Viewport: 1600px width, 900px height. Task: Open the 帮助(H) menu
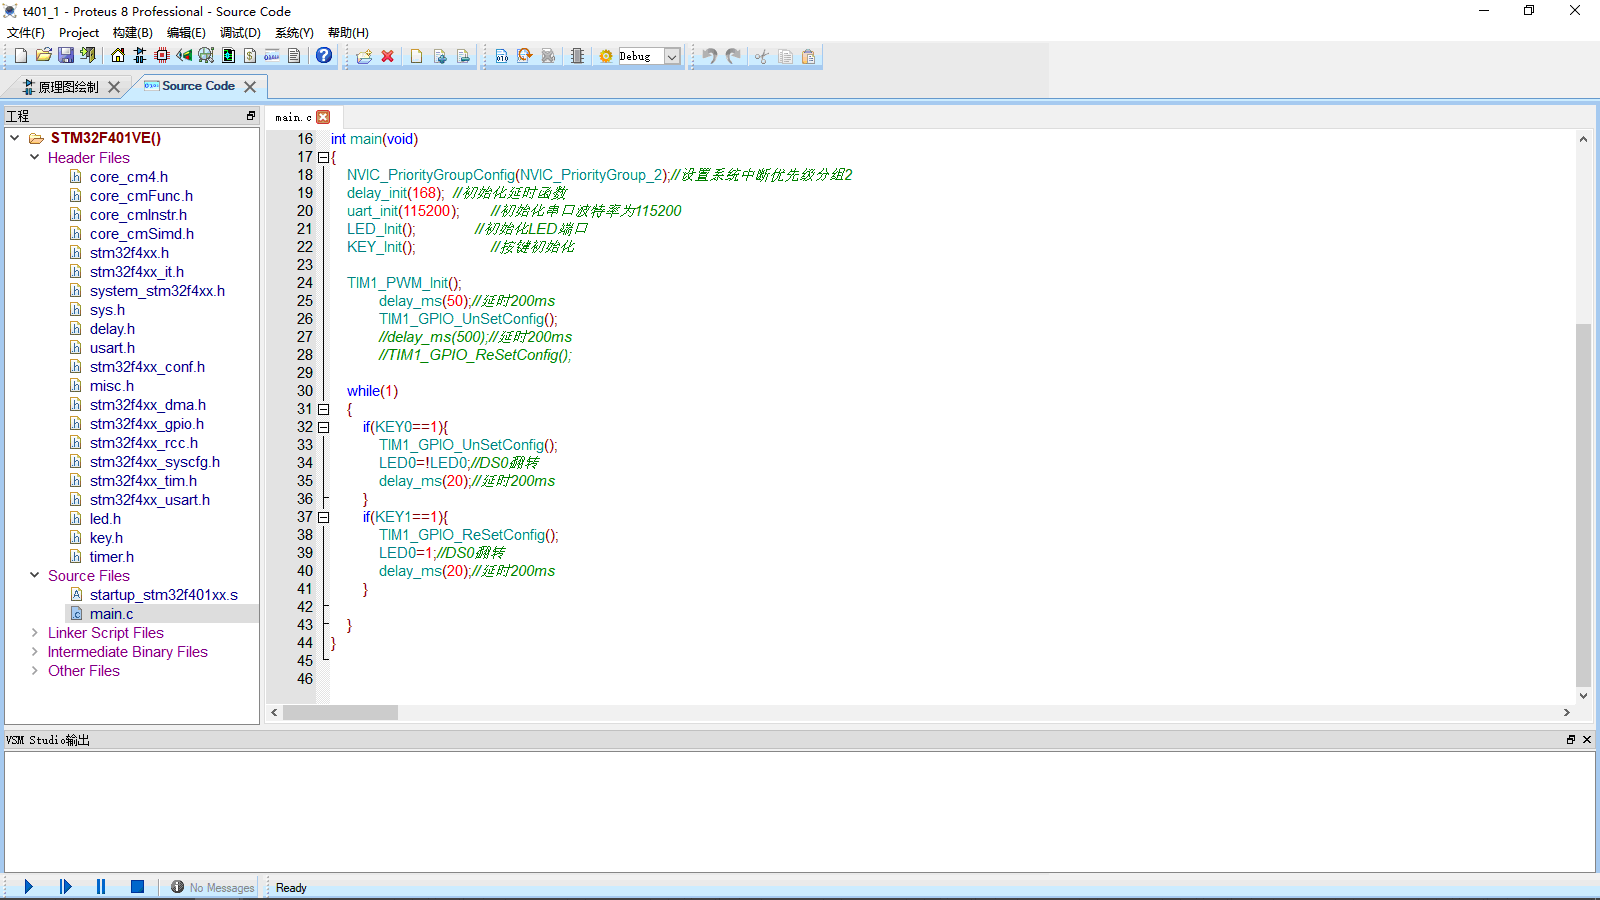348,33
